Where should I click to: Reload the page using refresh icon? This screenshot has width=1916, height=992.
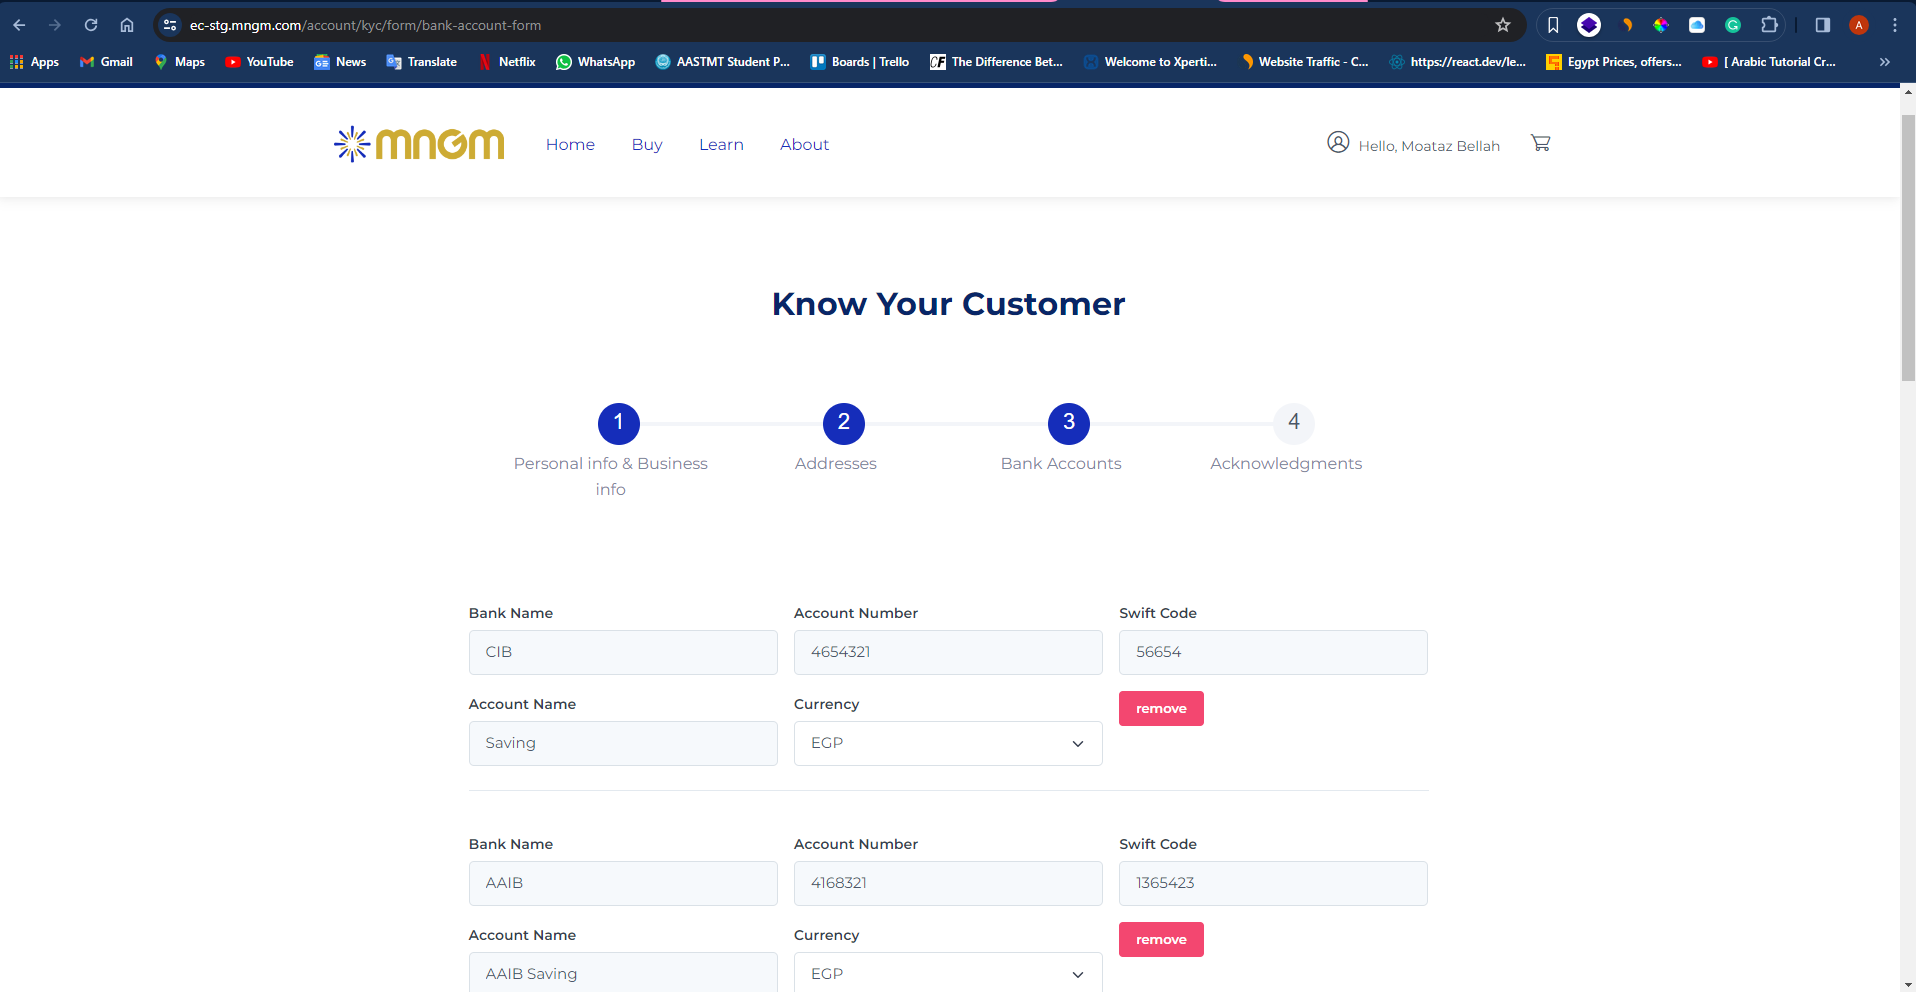[91, 25]
